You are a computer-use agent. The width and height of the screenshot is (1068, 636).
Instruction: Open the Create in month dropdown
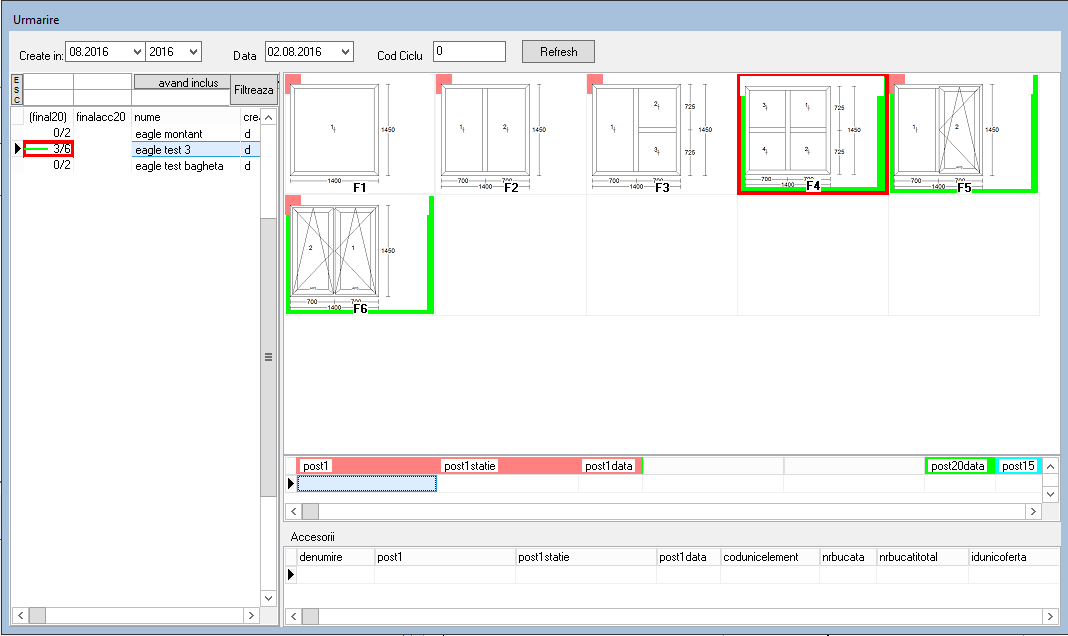click(137, 52)
